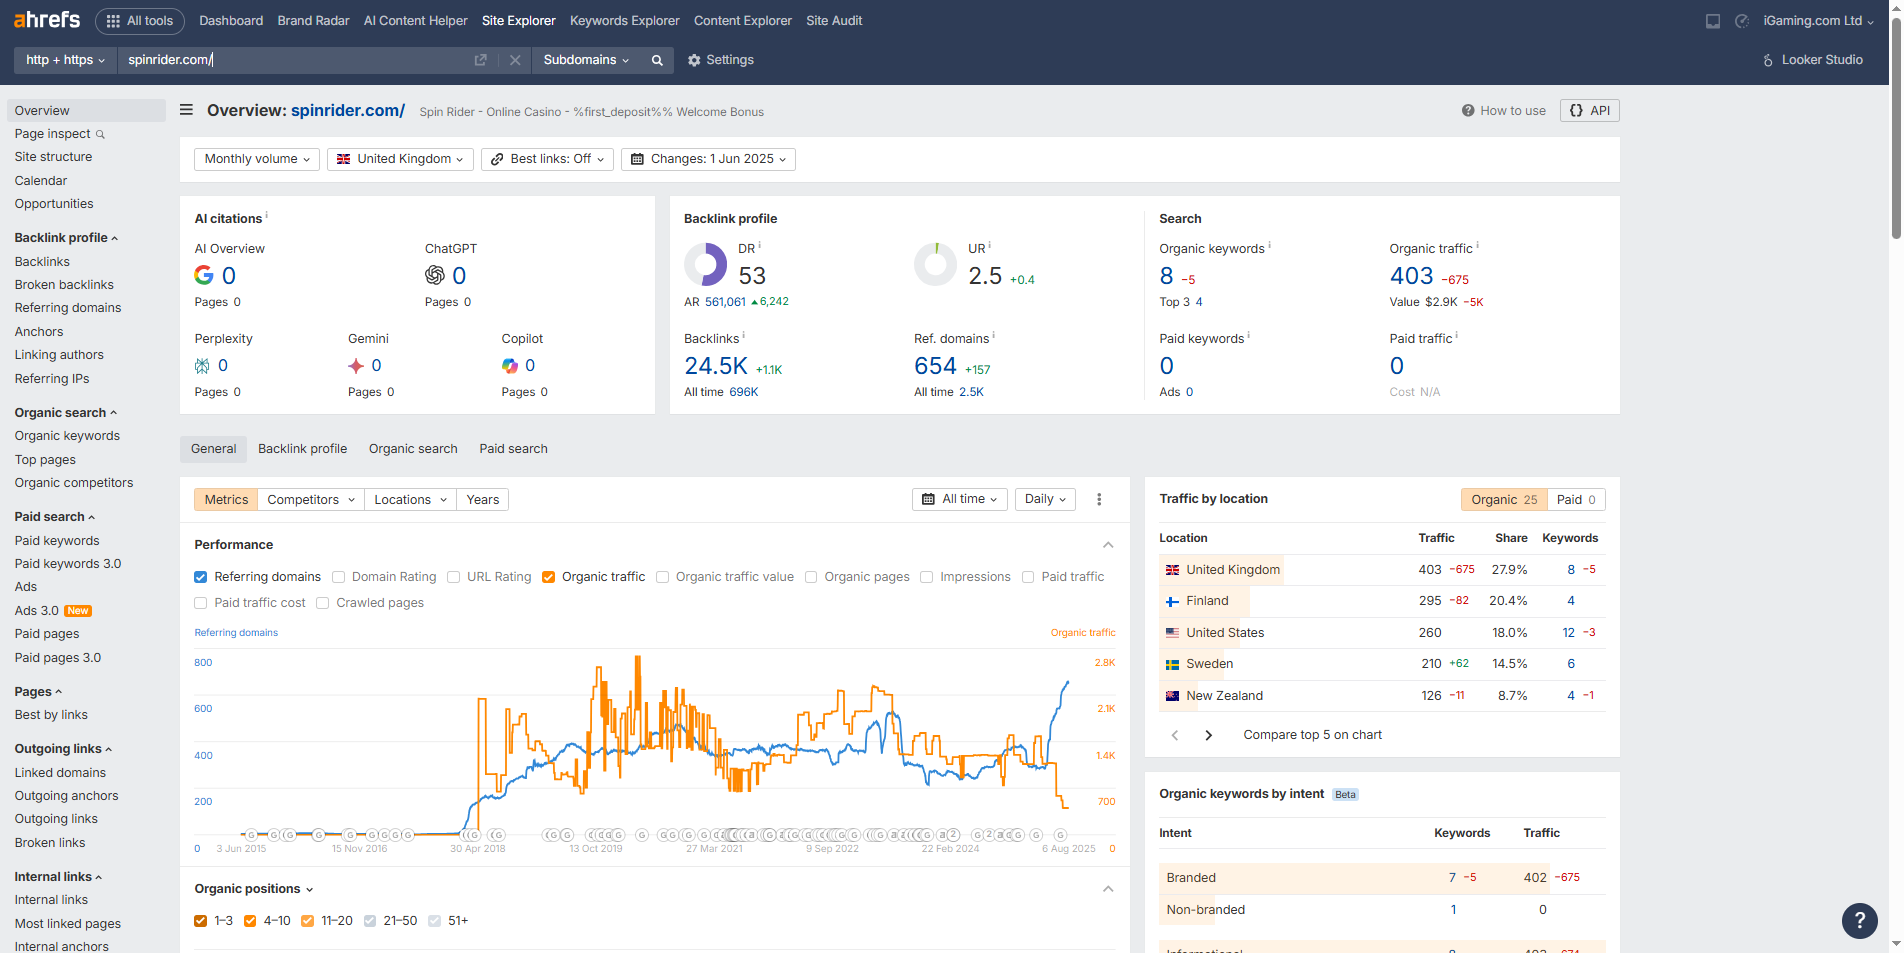This screenshot has width=1904, height=953.
Task: Open Referring domains in the sidebar
Action: (68, 308)
